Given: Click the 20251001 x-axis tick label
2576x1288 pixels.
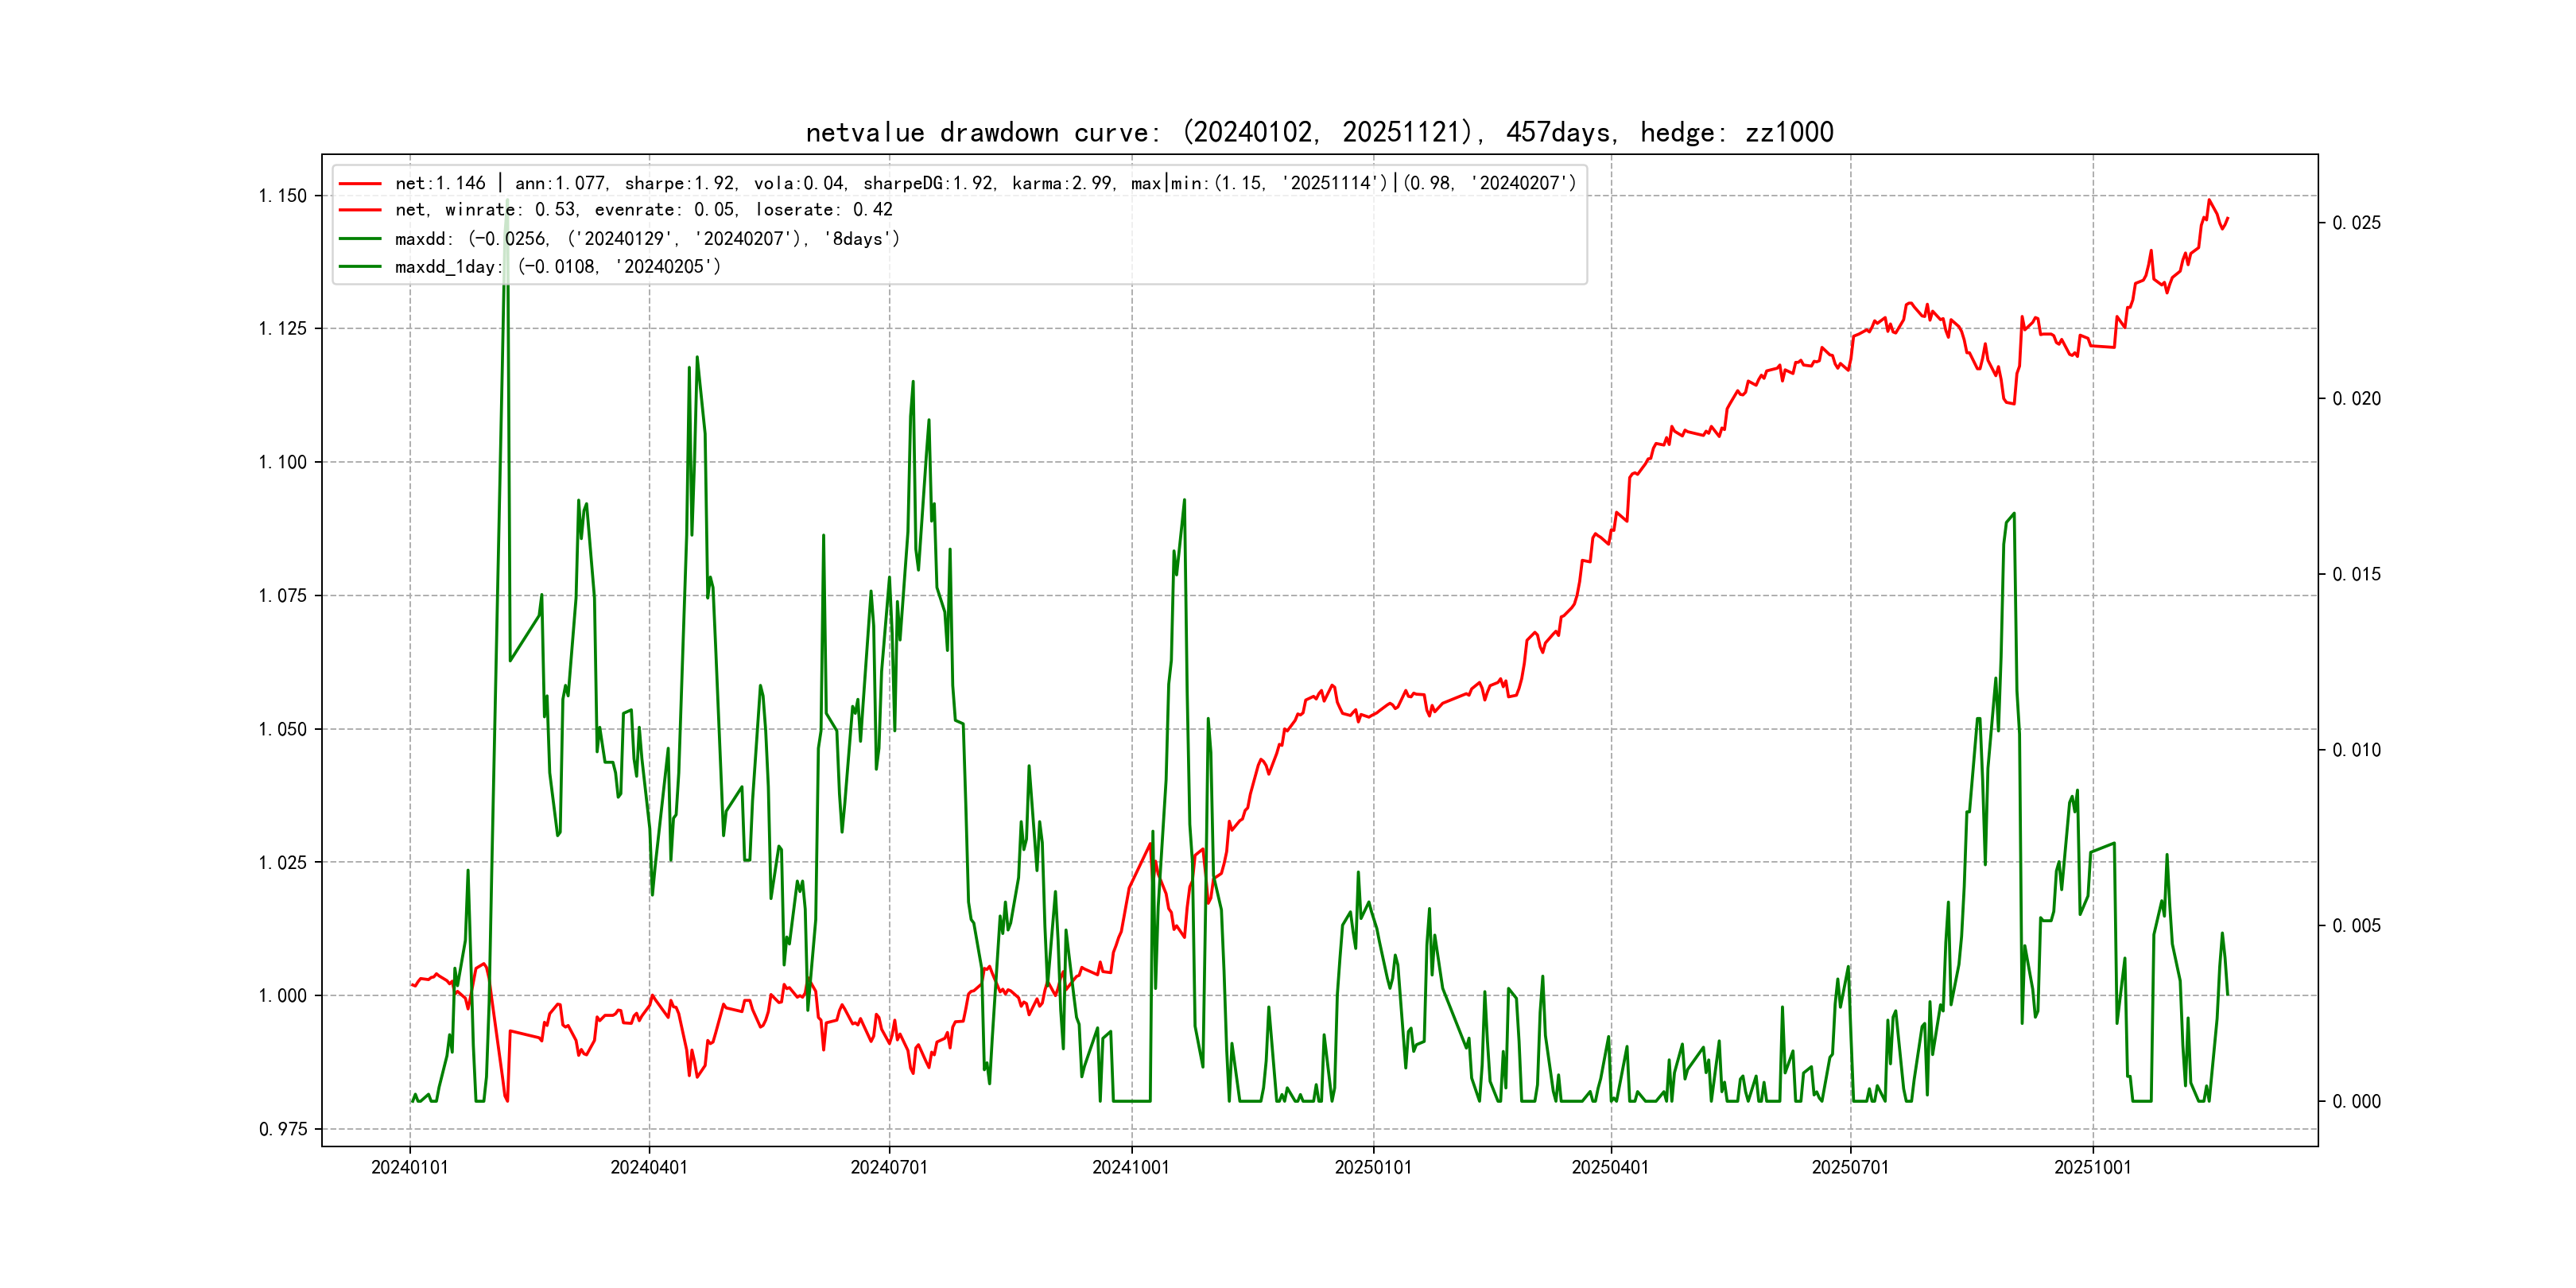Looking at the screenshot, I should point(2092,1167).
